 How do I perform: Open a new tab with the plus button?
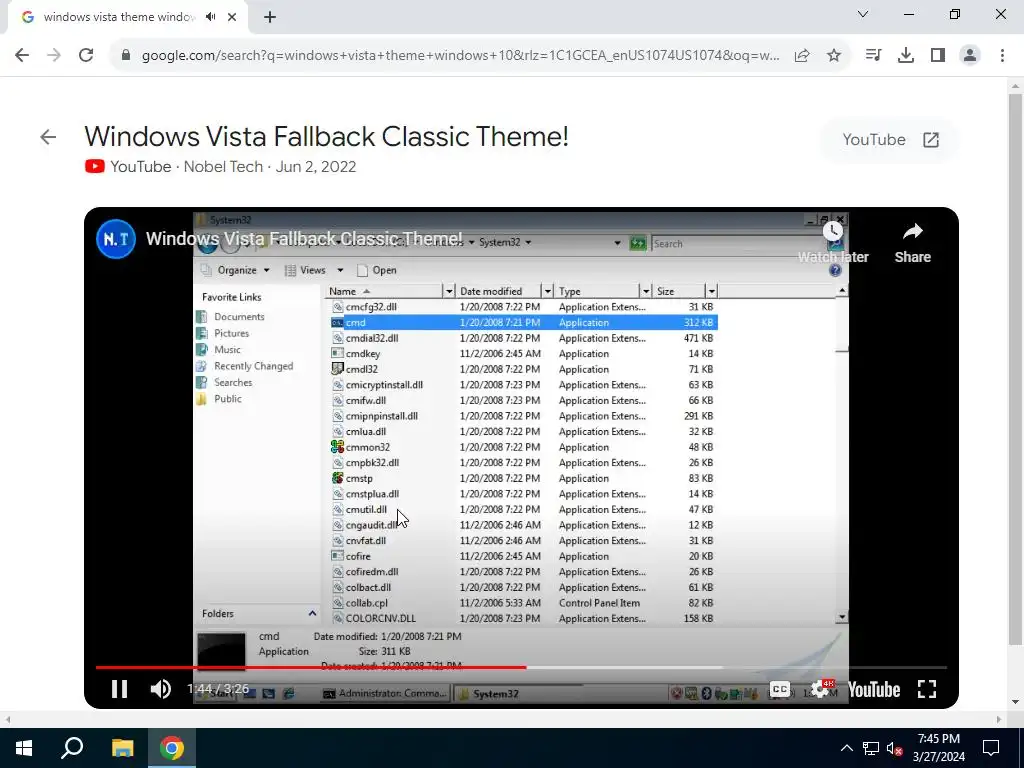tap(270, 18)
